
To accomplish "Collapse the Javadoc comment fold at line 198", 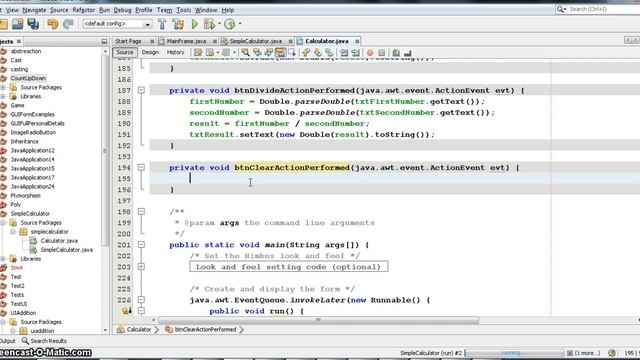I will point(141,211).
